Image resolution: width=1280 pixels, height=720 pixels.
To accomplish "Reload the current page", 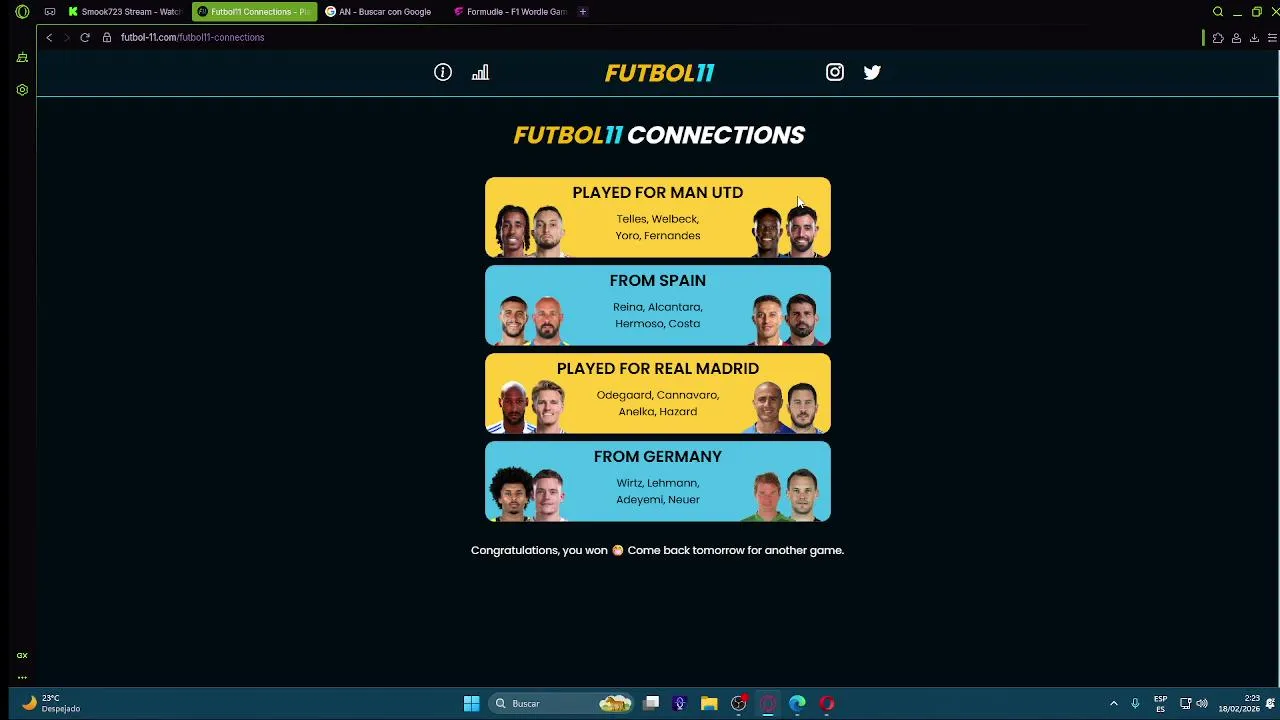I will click(85, 37).
